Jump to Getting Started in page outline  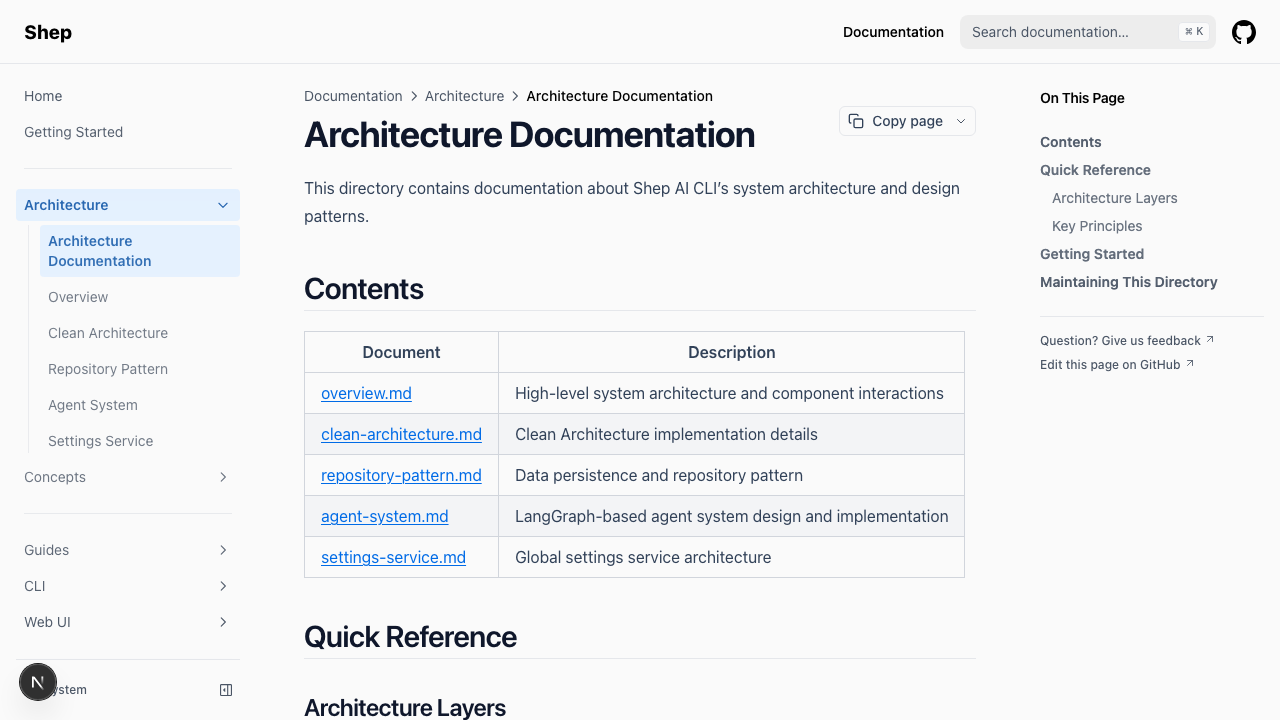coord(1092,254)
